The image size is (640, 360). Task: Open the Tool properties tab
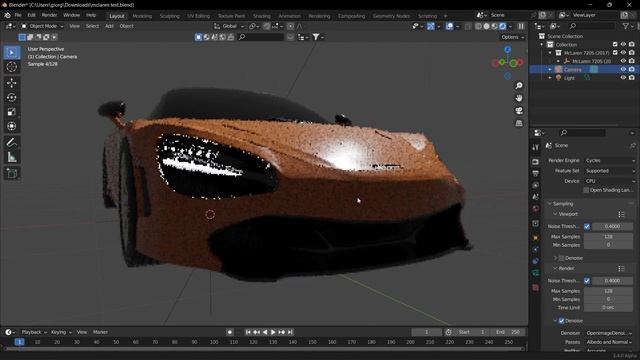pos(536,147)
